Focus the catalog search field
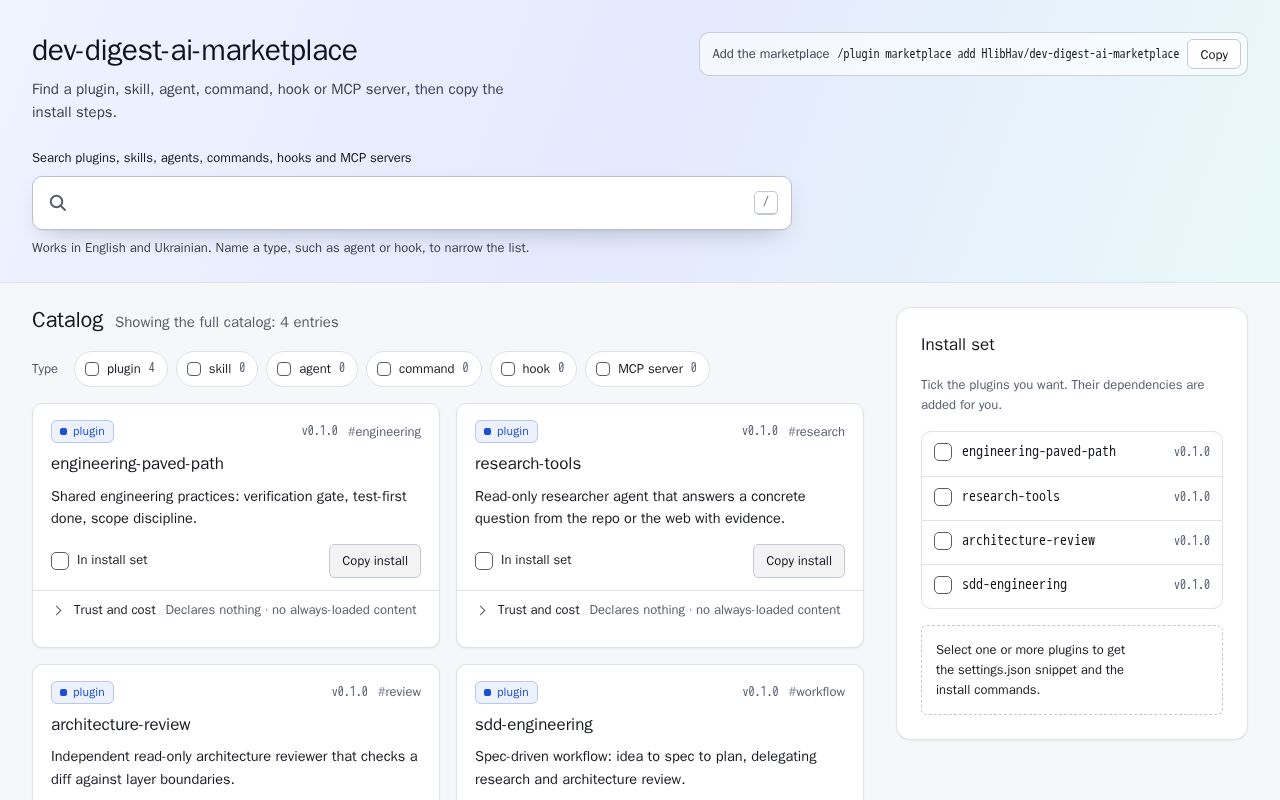The height and width of the screenshot is (800, 1280). tap(412, 203)
